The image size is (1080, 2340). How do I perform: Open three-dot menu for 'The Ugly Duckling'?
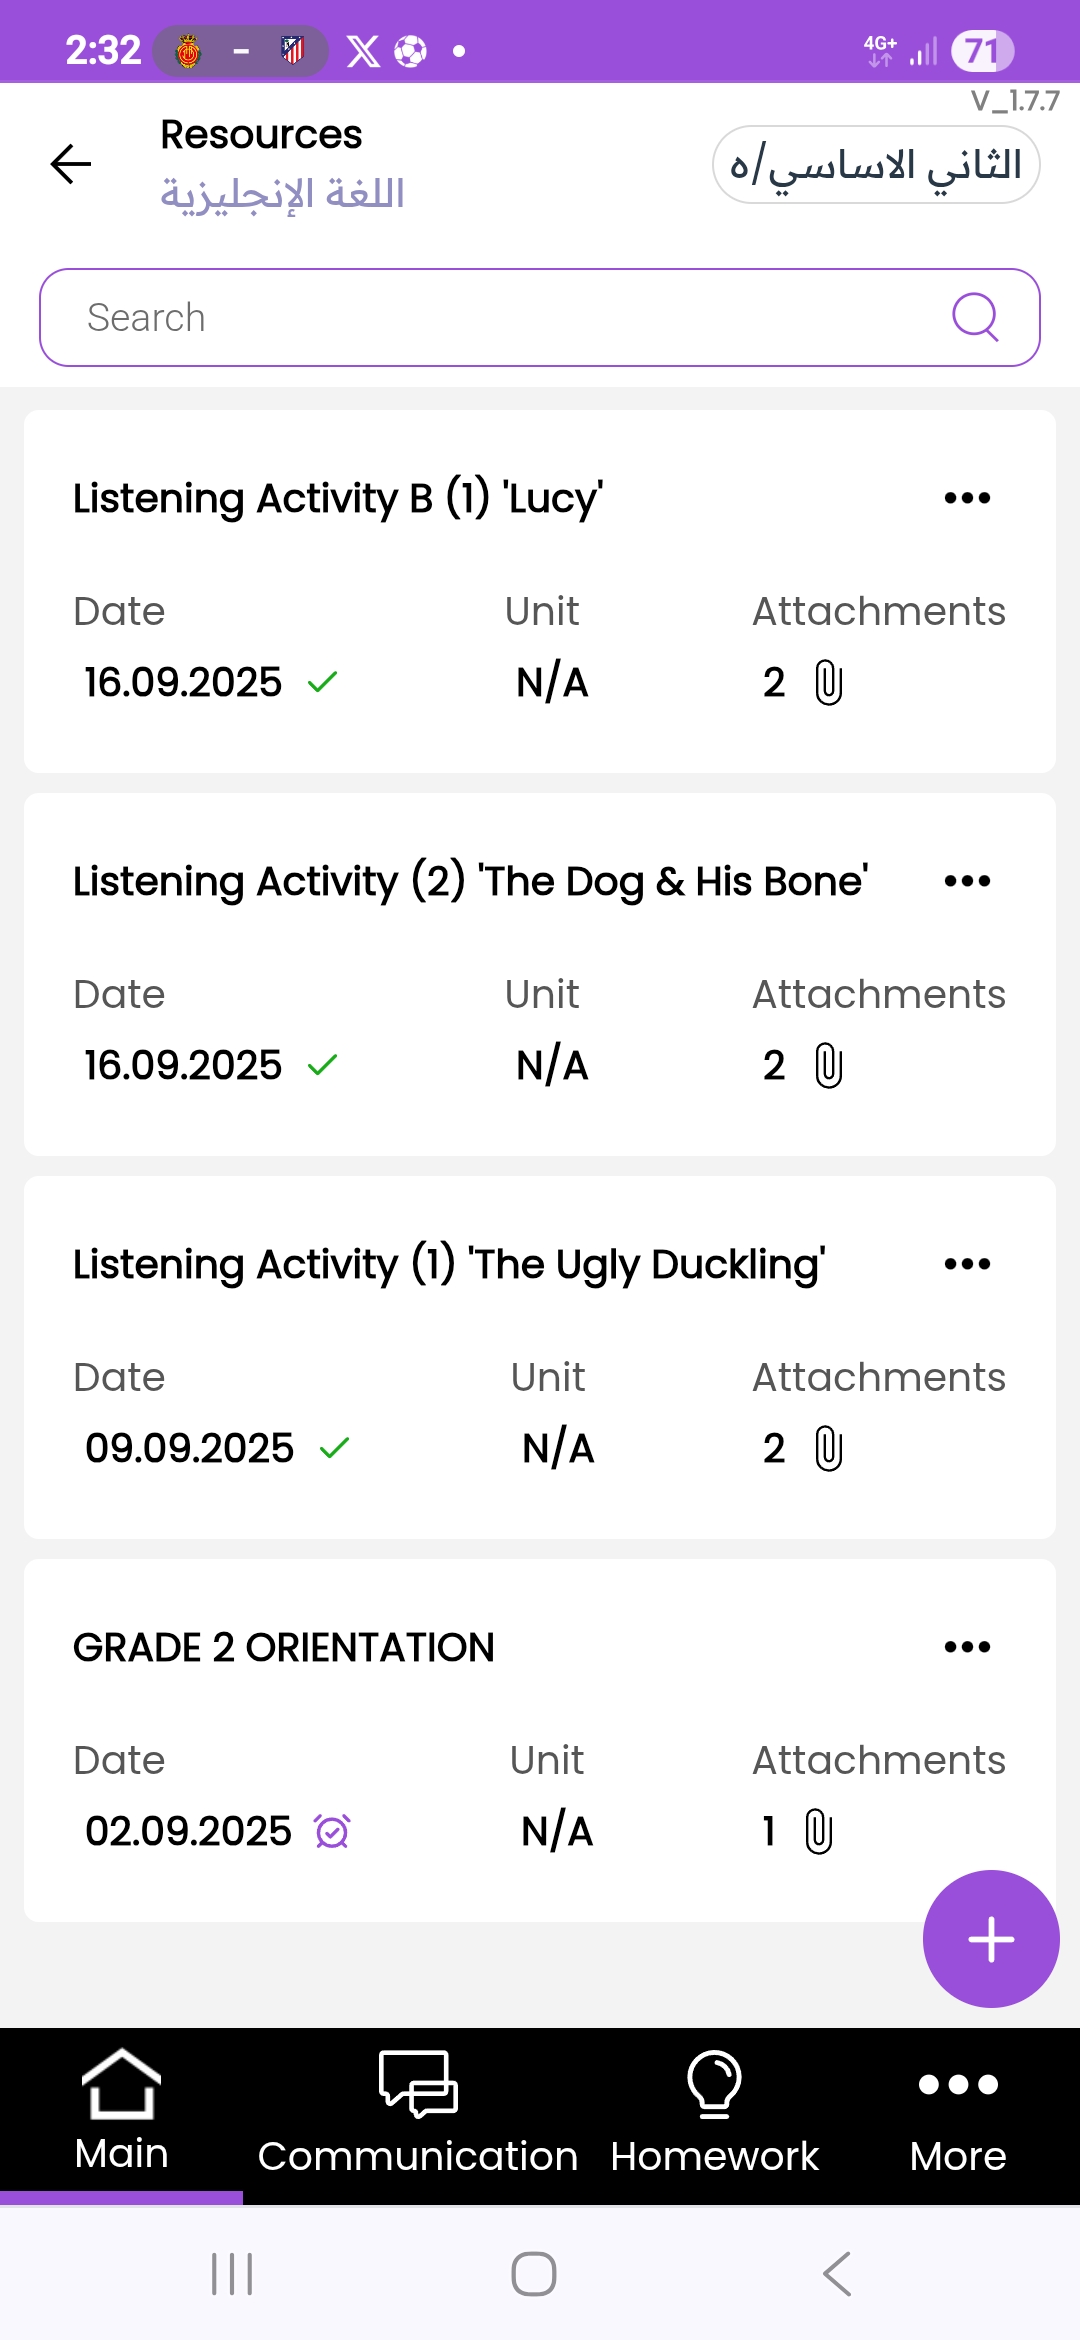(967, 1264)
